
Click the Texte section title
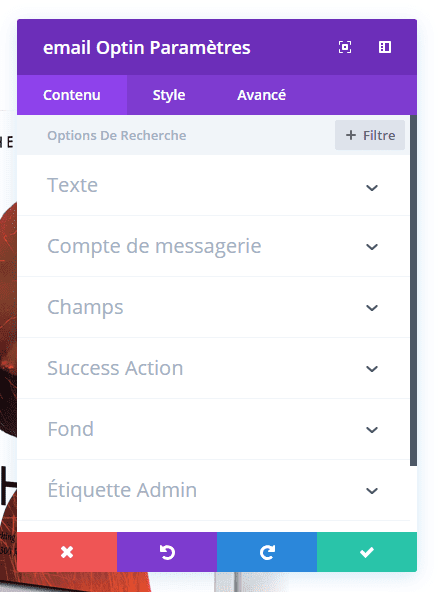(72, 185)
